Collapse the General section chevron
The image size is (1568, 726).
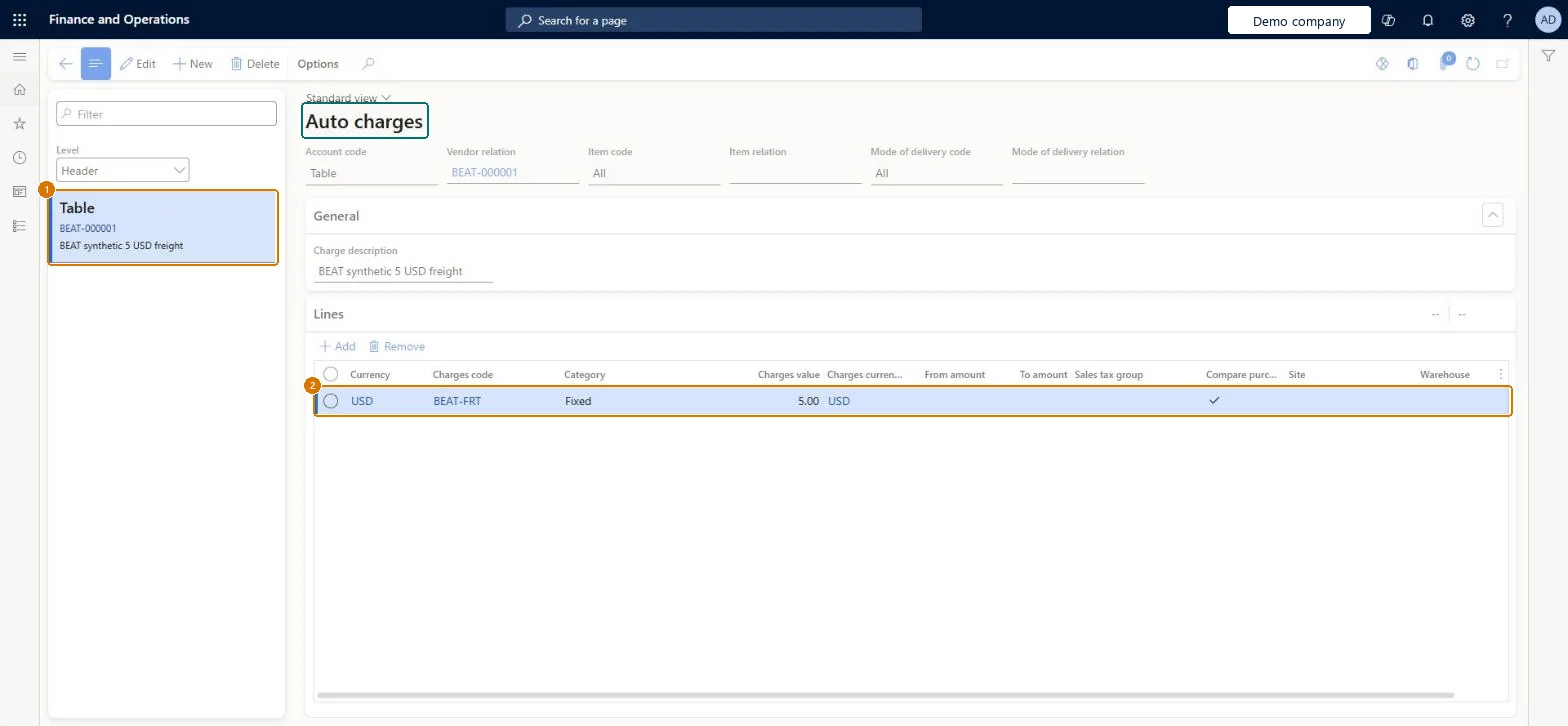click(1492, 215)
